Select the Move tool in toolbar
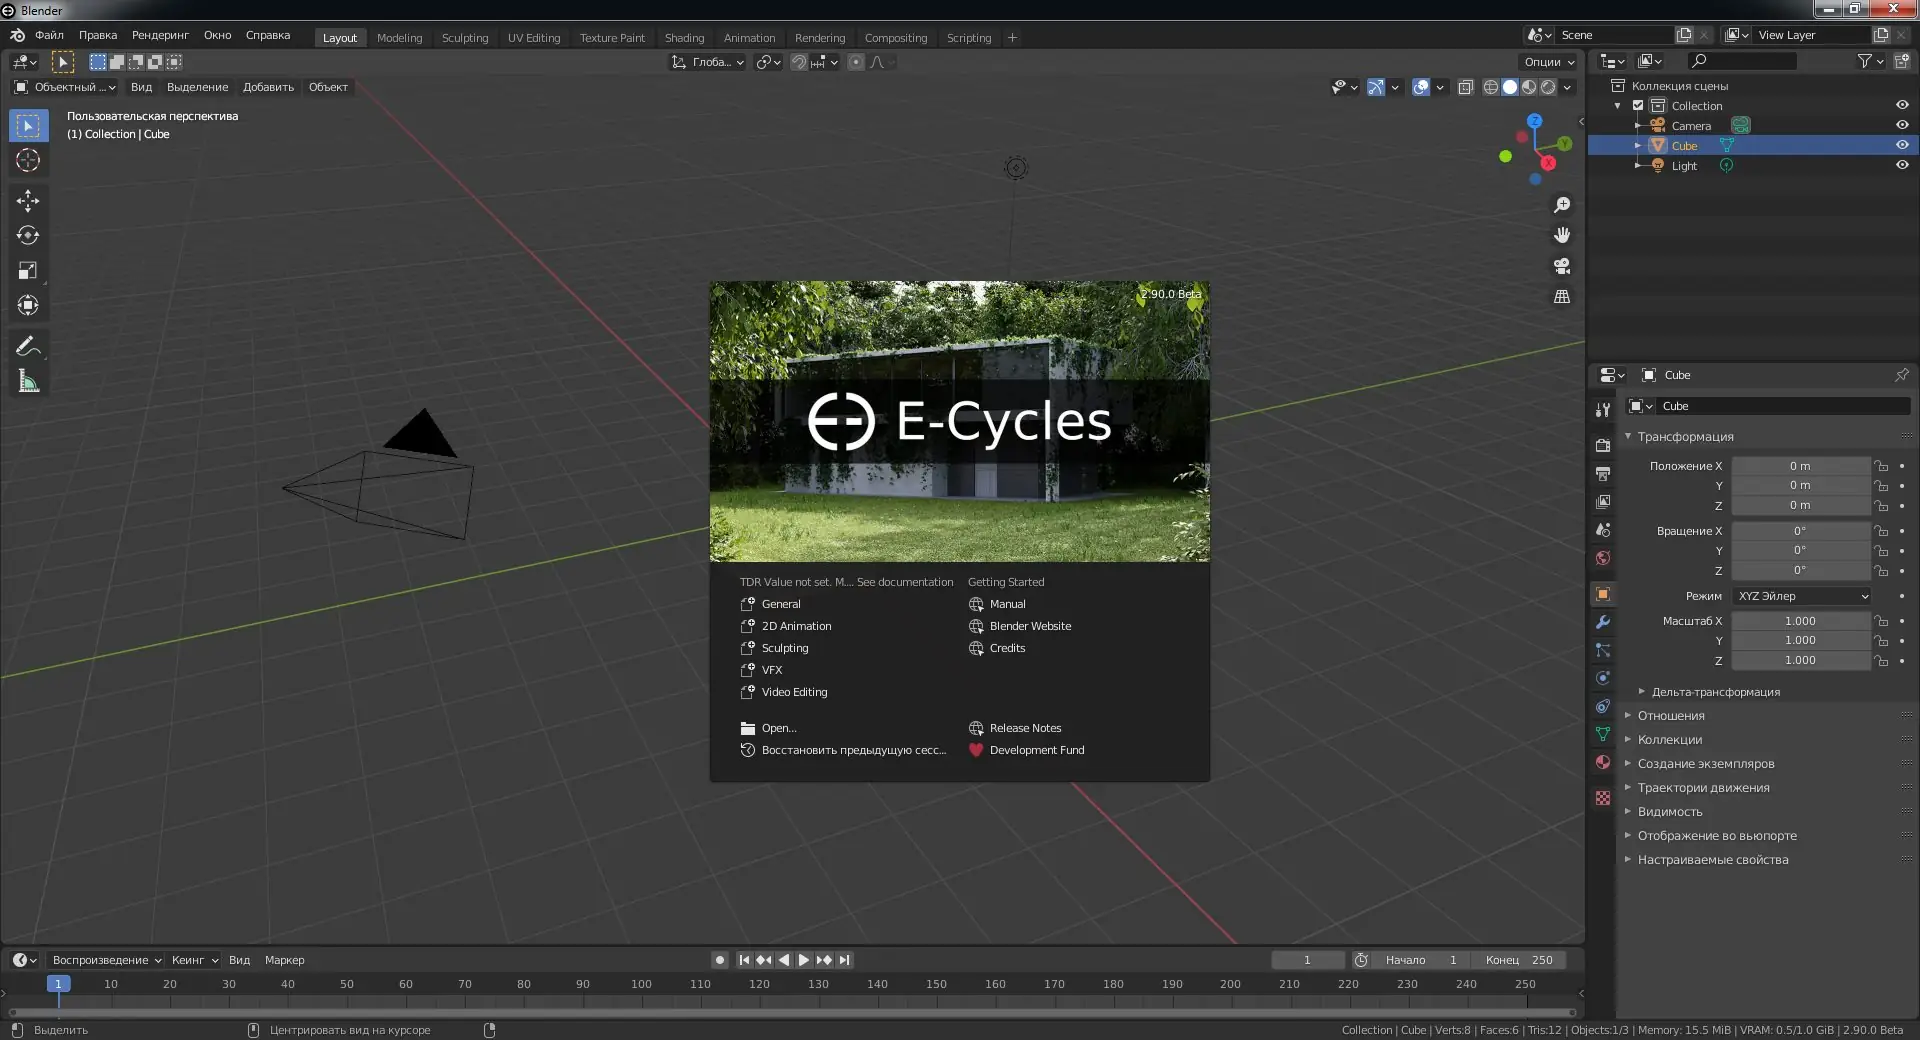This screenshot has height=1040, width=1920. (x=28, y=201)
